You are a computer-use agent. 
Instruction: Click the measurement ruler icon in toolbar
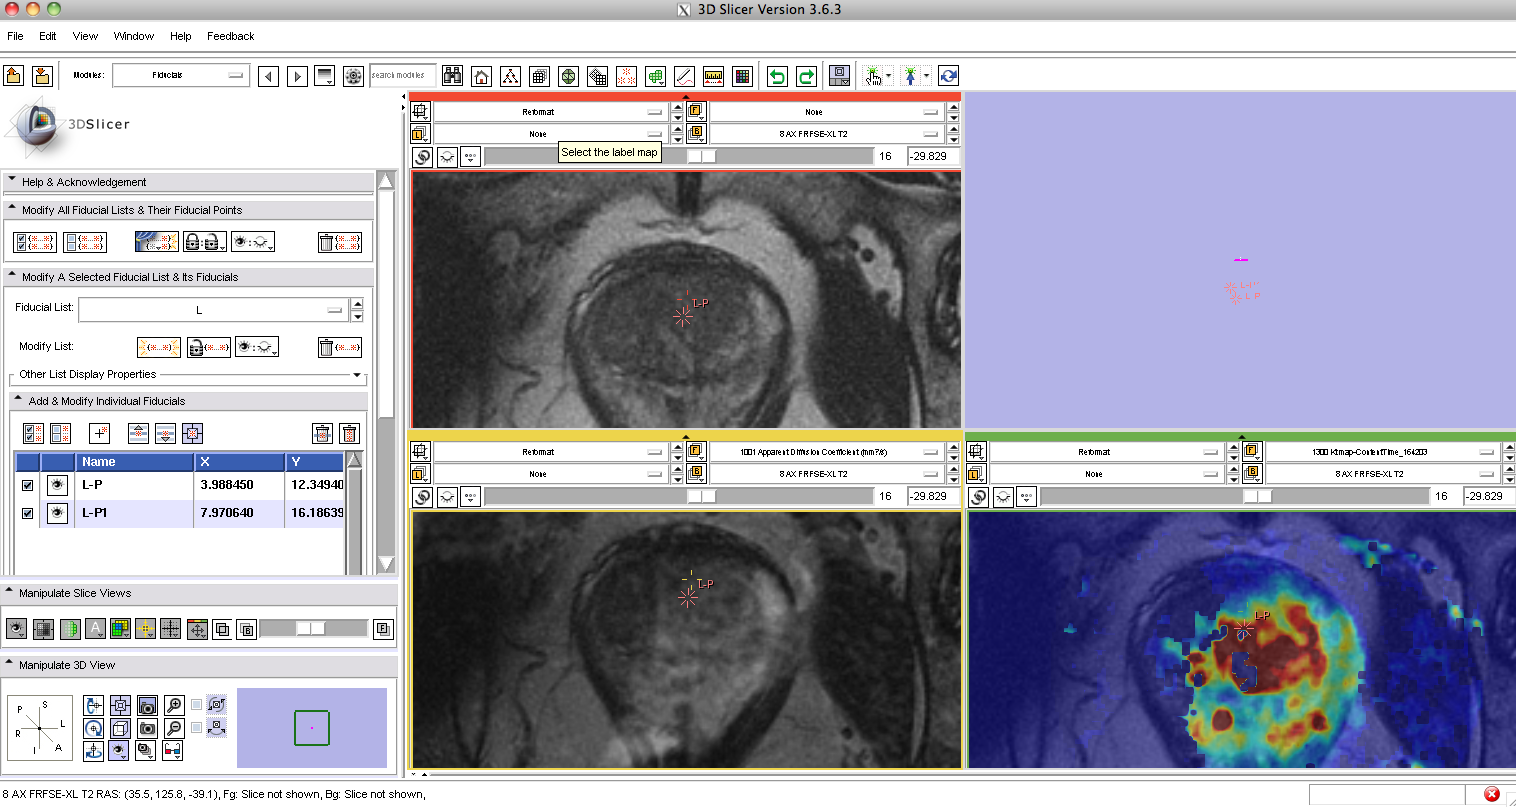(713, 76)
